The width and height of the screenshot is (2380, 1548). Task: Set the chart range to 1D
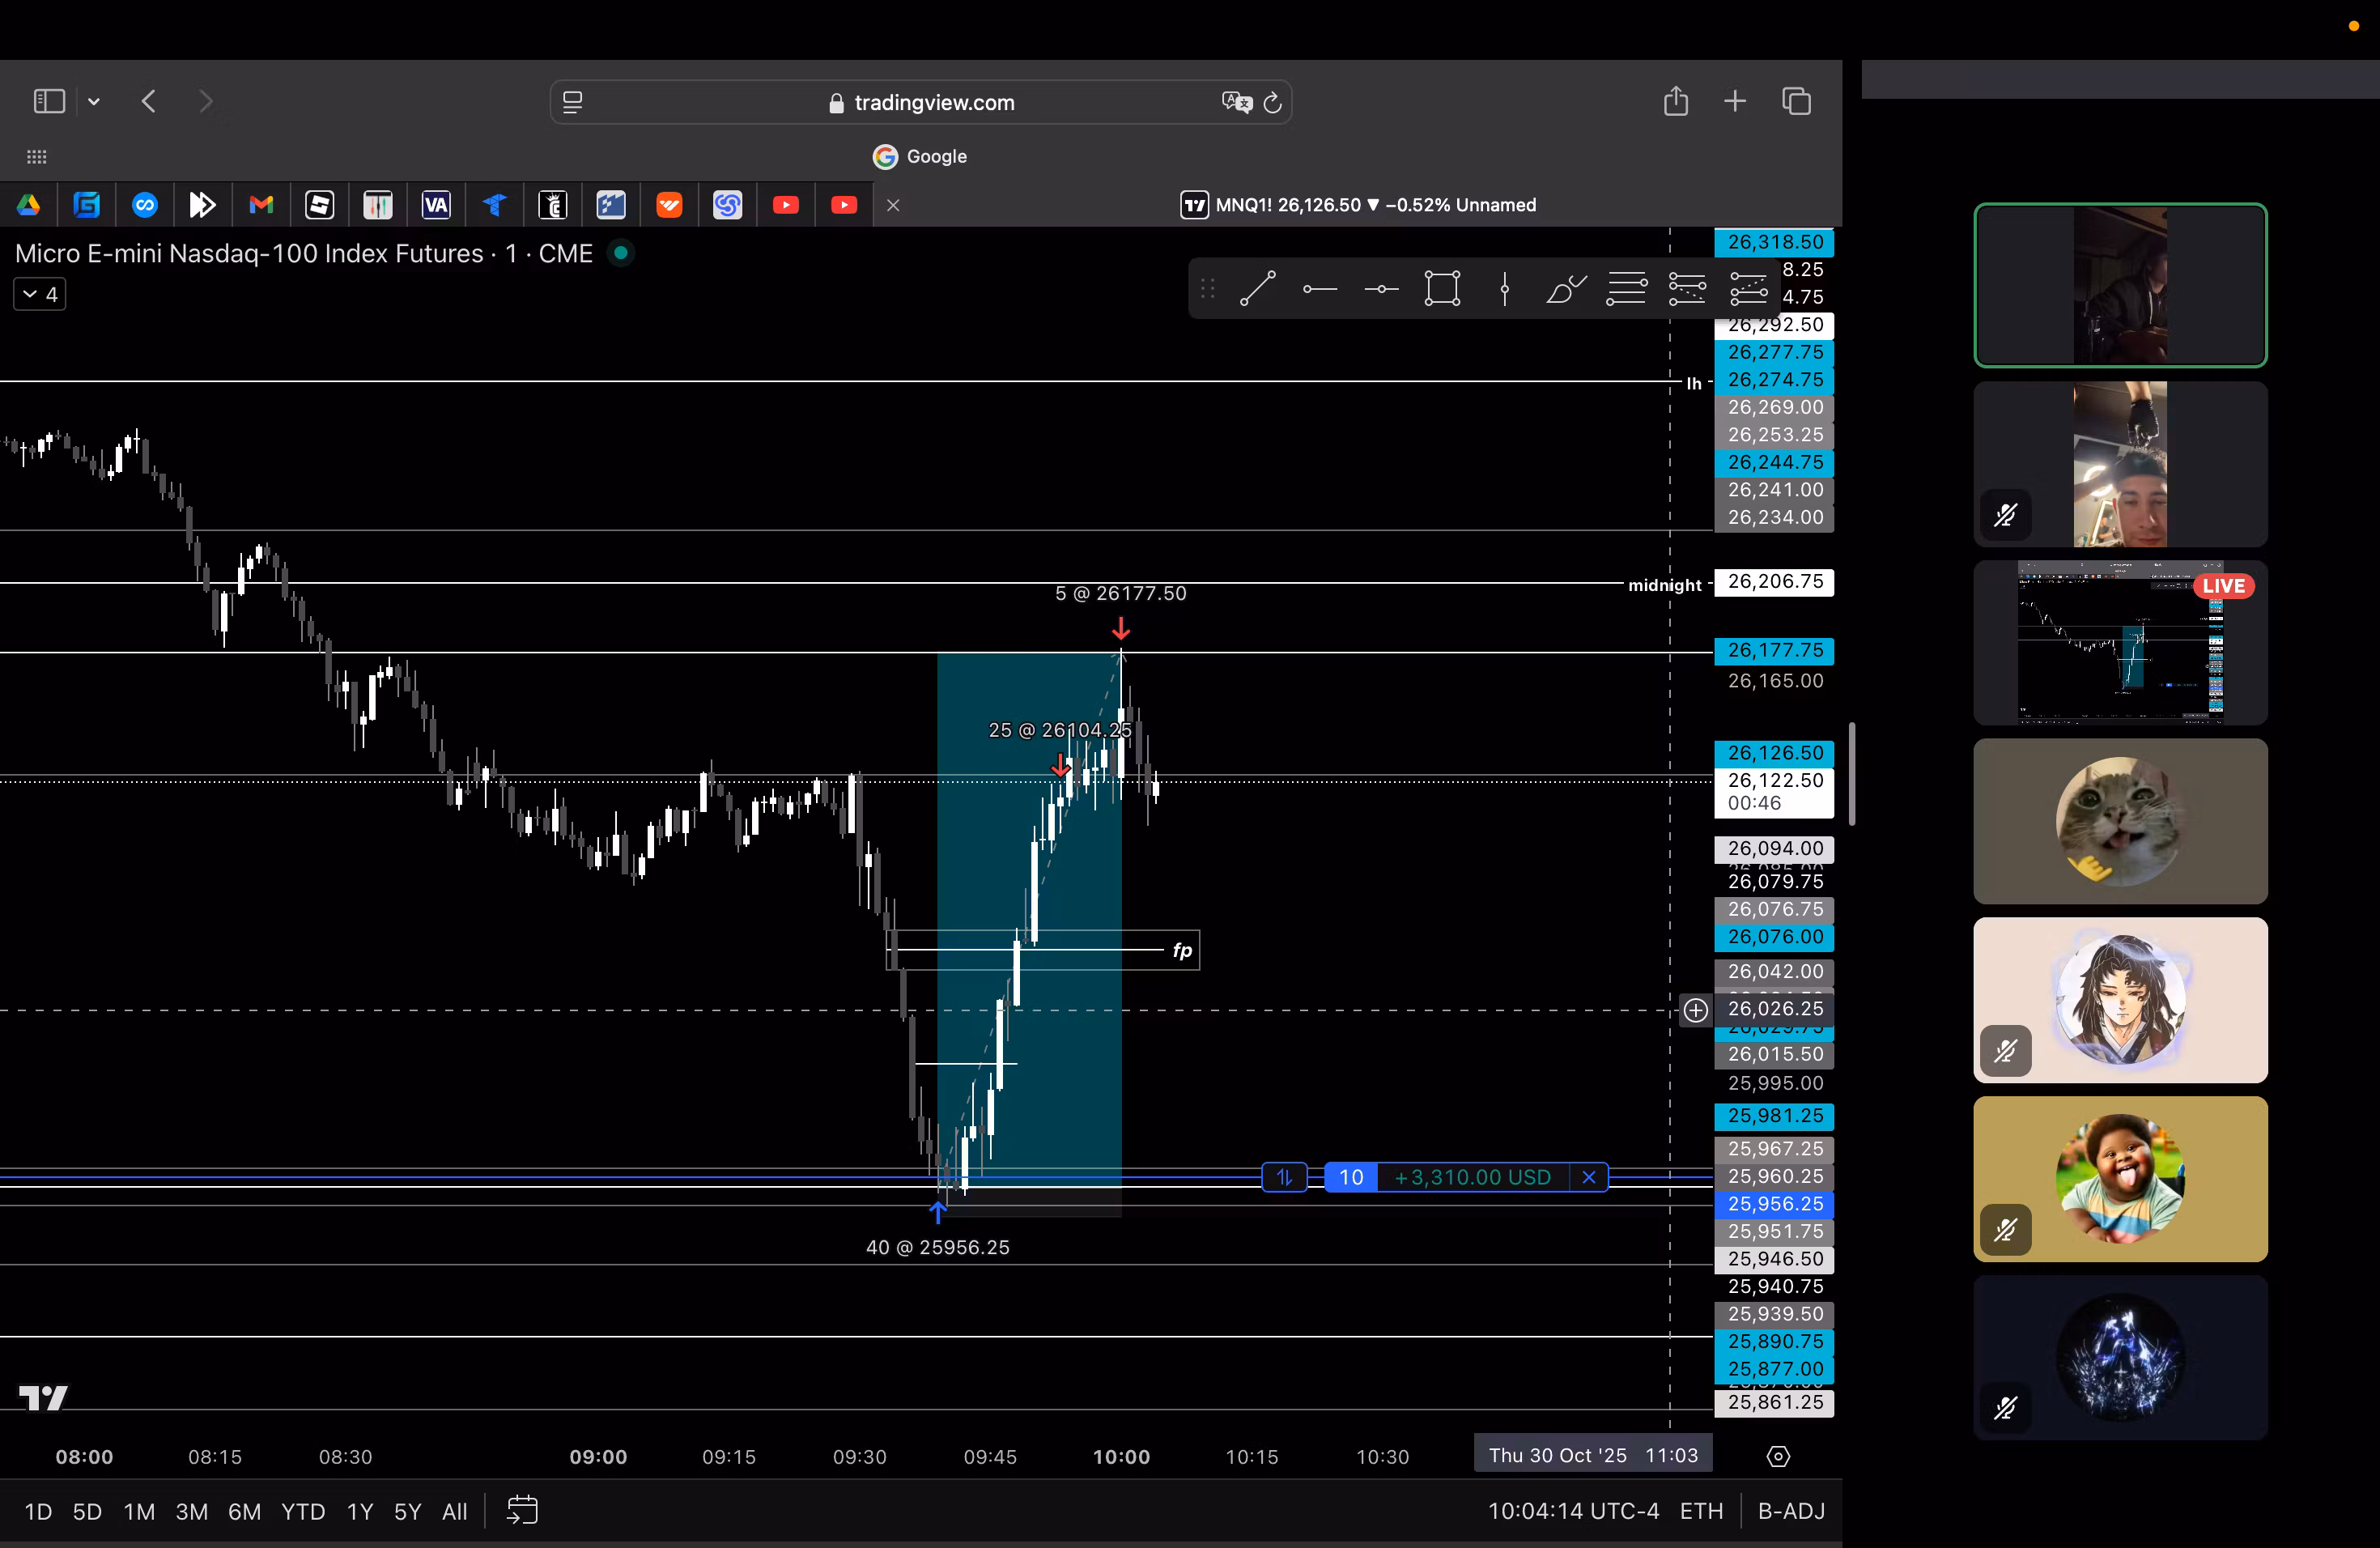pos(38,1511)
